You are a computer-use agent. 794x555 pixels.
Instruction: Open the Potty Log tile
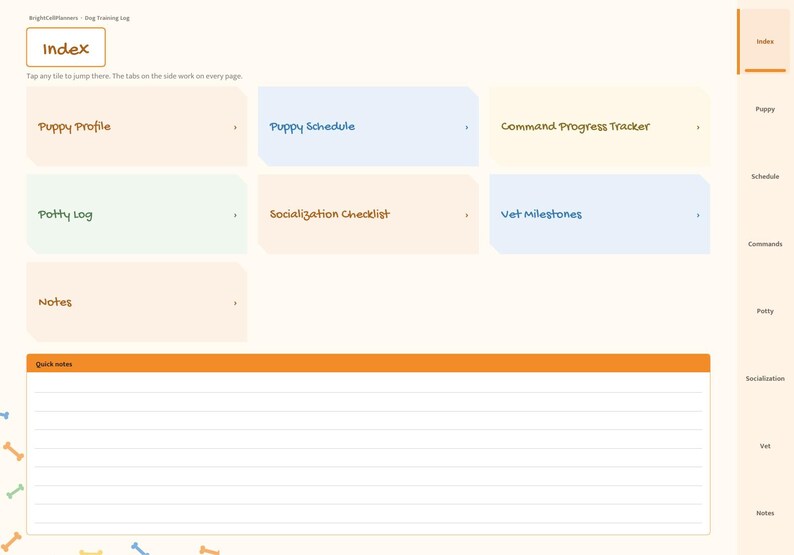point(137,214)
